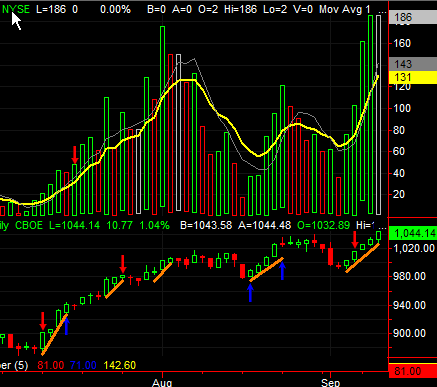The width and height of the screenshot is (437, 387).
Task: Click the yellow 142.60 indicator value
Action: pyautogui.click(x=120, y=365)
